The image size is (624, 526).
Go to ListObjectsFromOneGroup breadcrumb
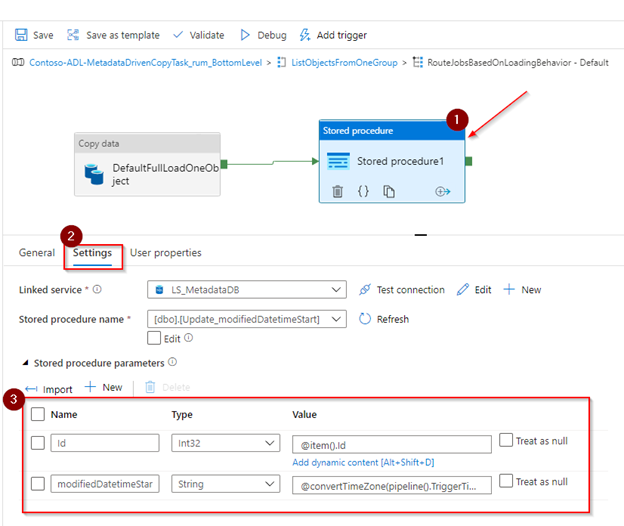[x=344, y=62]
